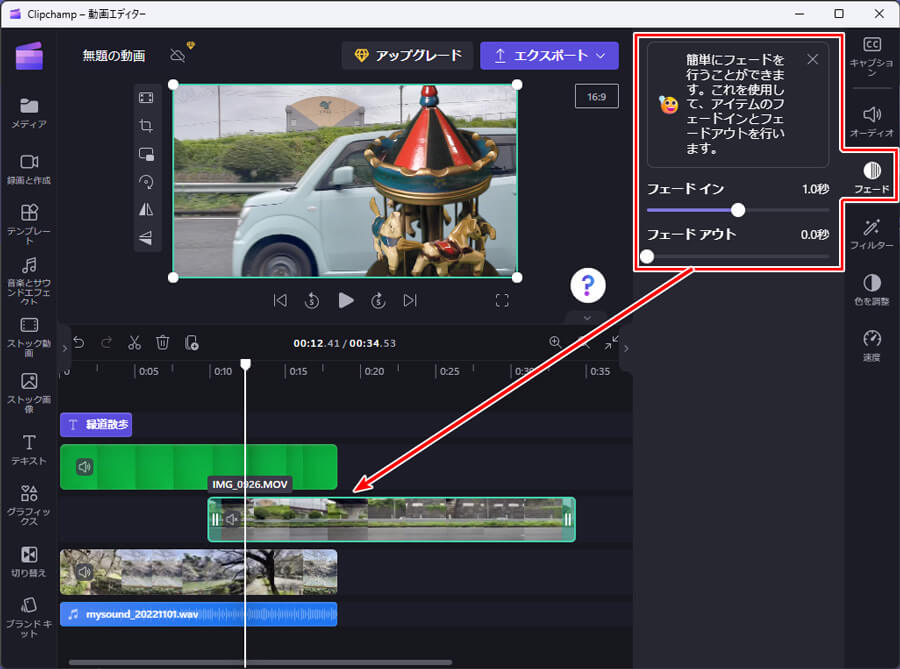Click the フェード イン slider handle

tap(738, 210)
